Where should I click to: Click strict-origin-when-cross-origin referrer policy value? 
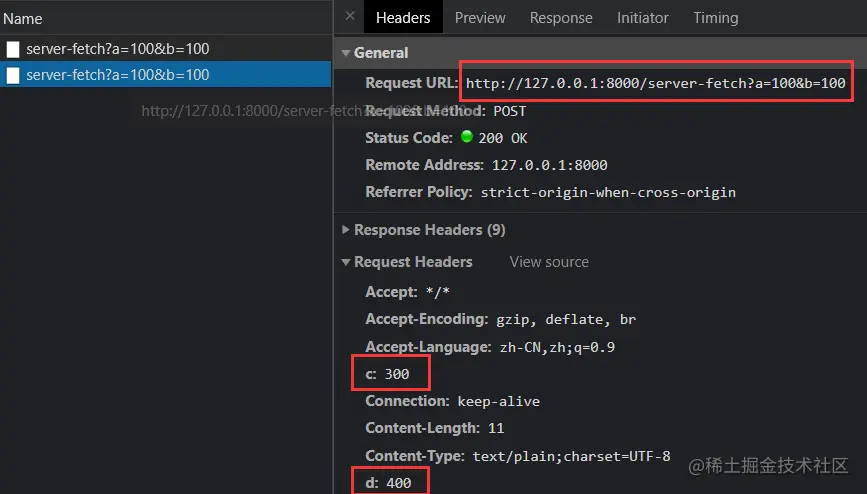(608, 193)
